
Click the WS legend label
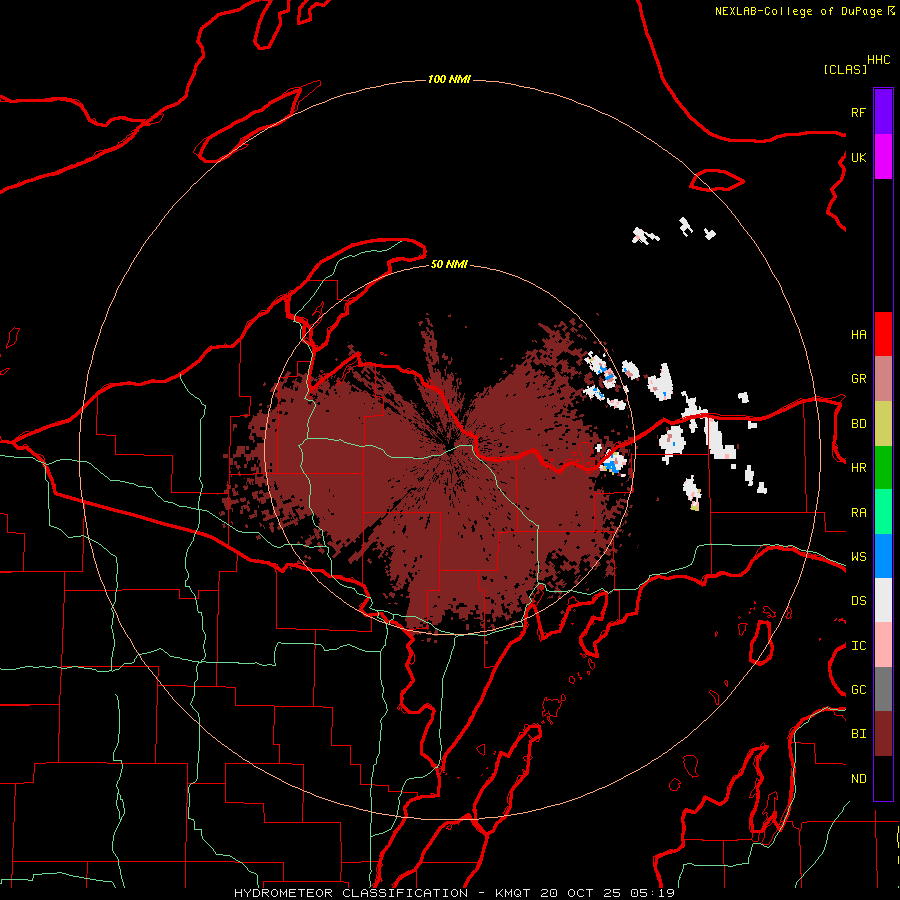(858, 557)
